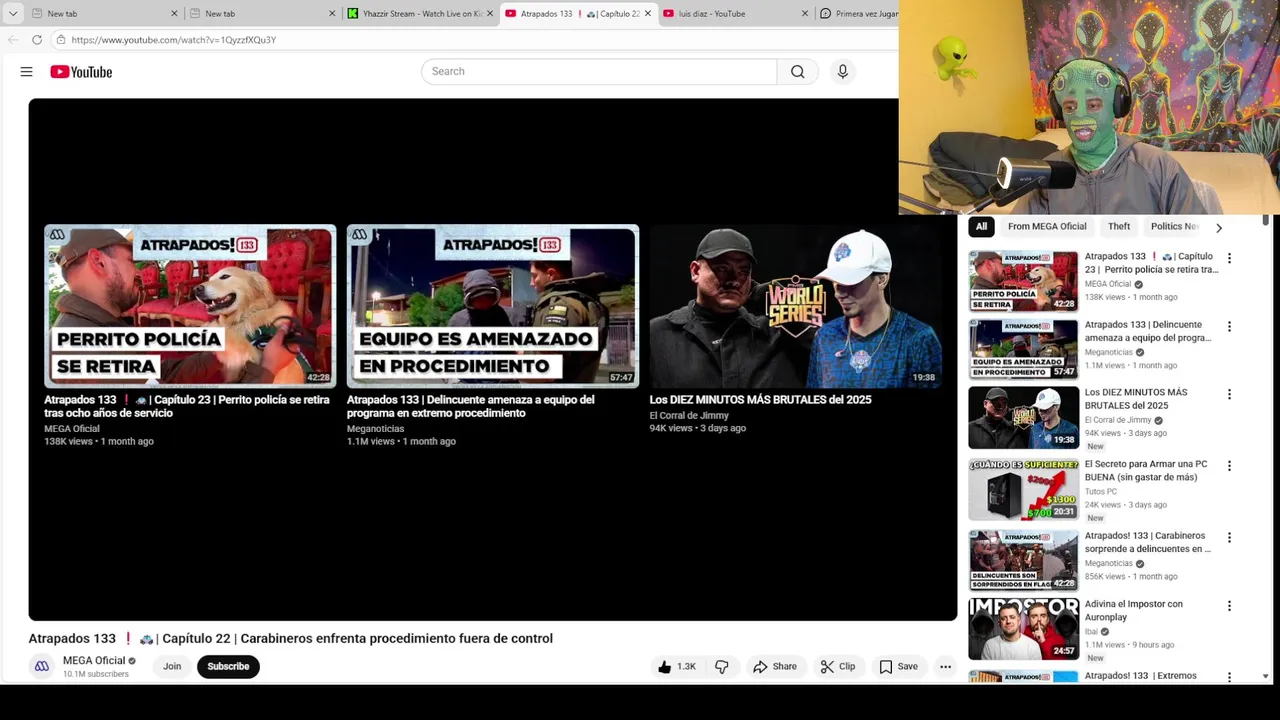
Task: Open options menu for Delincuente amenaza sidebar video
Action: (1229, 326)
